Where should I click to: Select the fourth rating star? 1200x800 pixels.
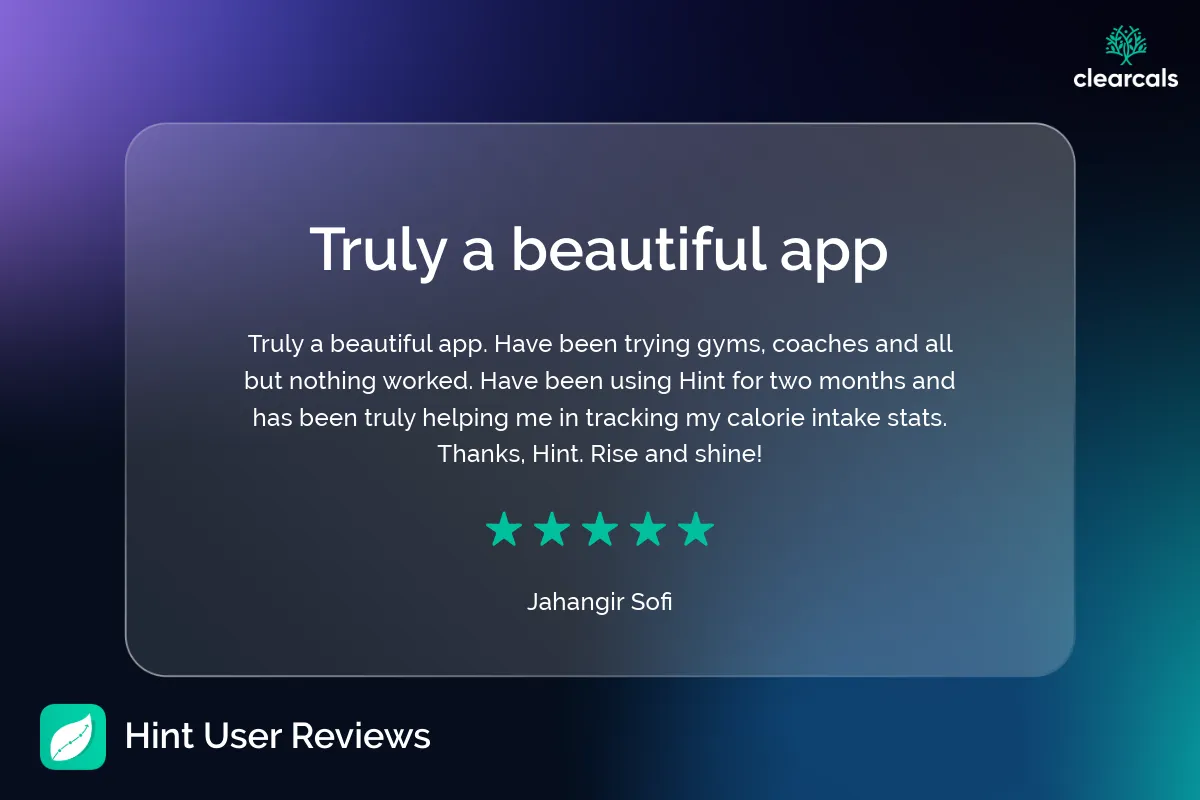pos(648,529)
